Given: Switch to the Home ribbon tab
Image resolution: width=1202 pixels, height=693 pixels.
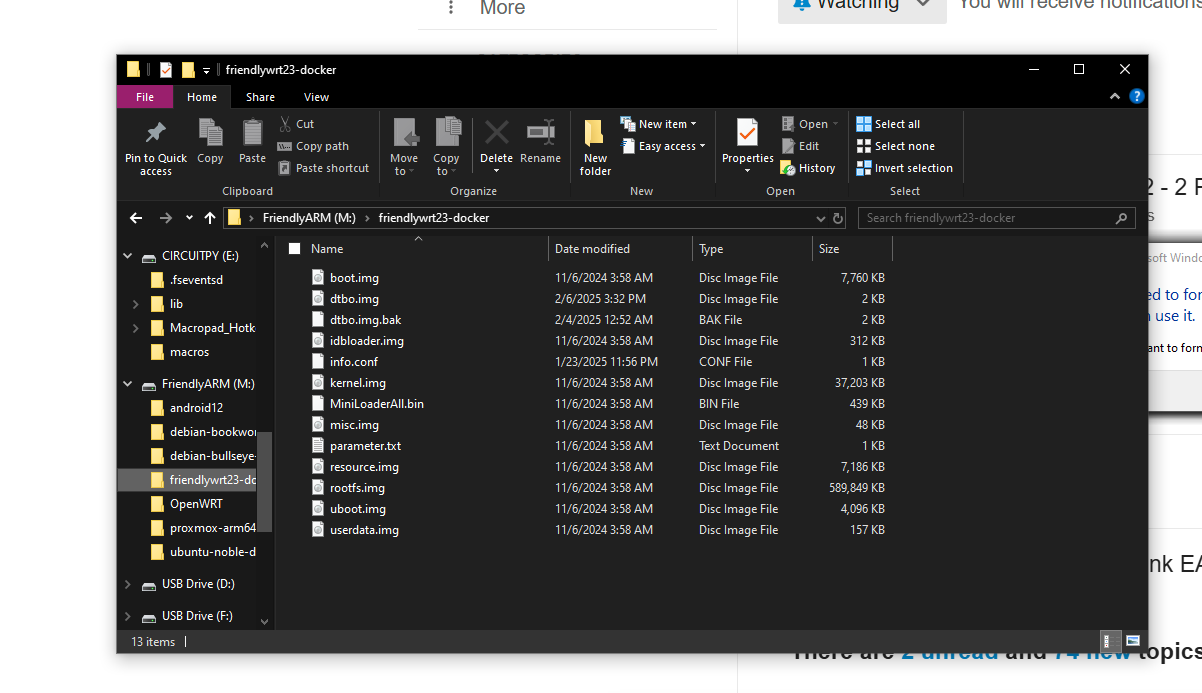Looking at the screenshot, I should click(202, 97).
